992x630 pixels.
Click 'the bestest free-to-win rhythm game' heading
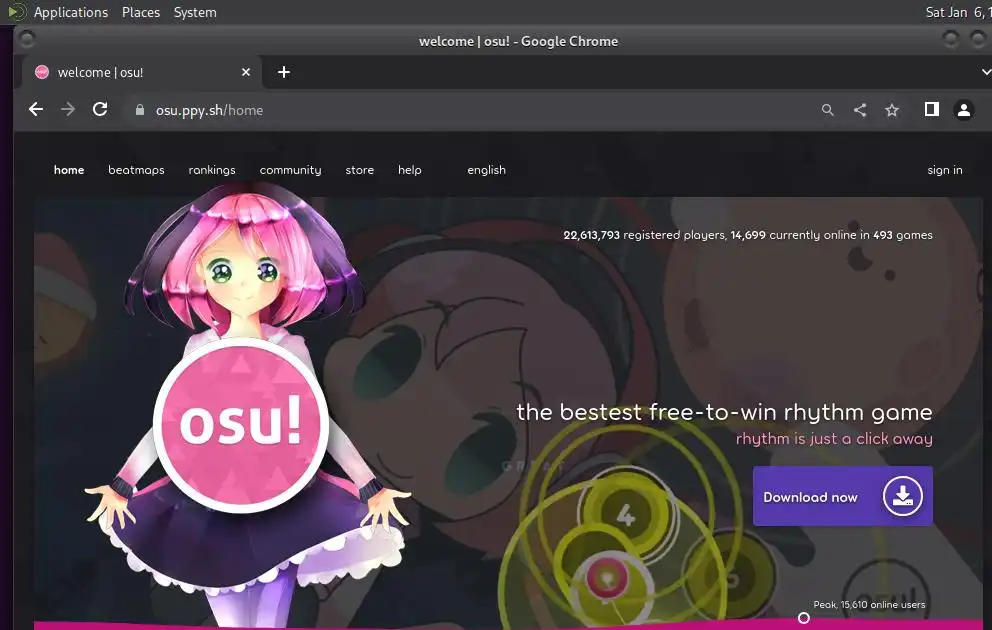pyautogui.click(x=724, y=412)
